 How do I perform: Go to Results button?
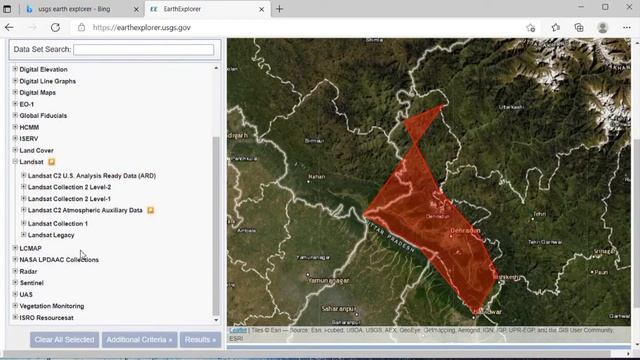(x=200, y=340)
